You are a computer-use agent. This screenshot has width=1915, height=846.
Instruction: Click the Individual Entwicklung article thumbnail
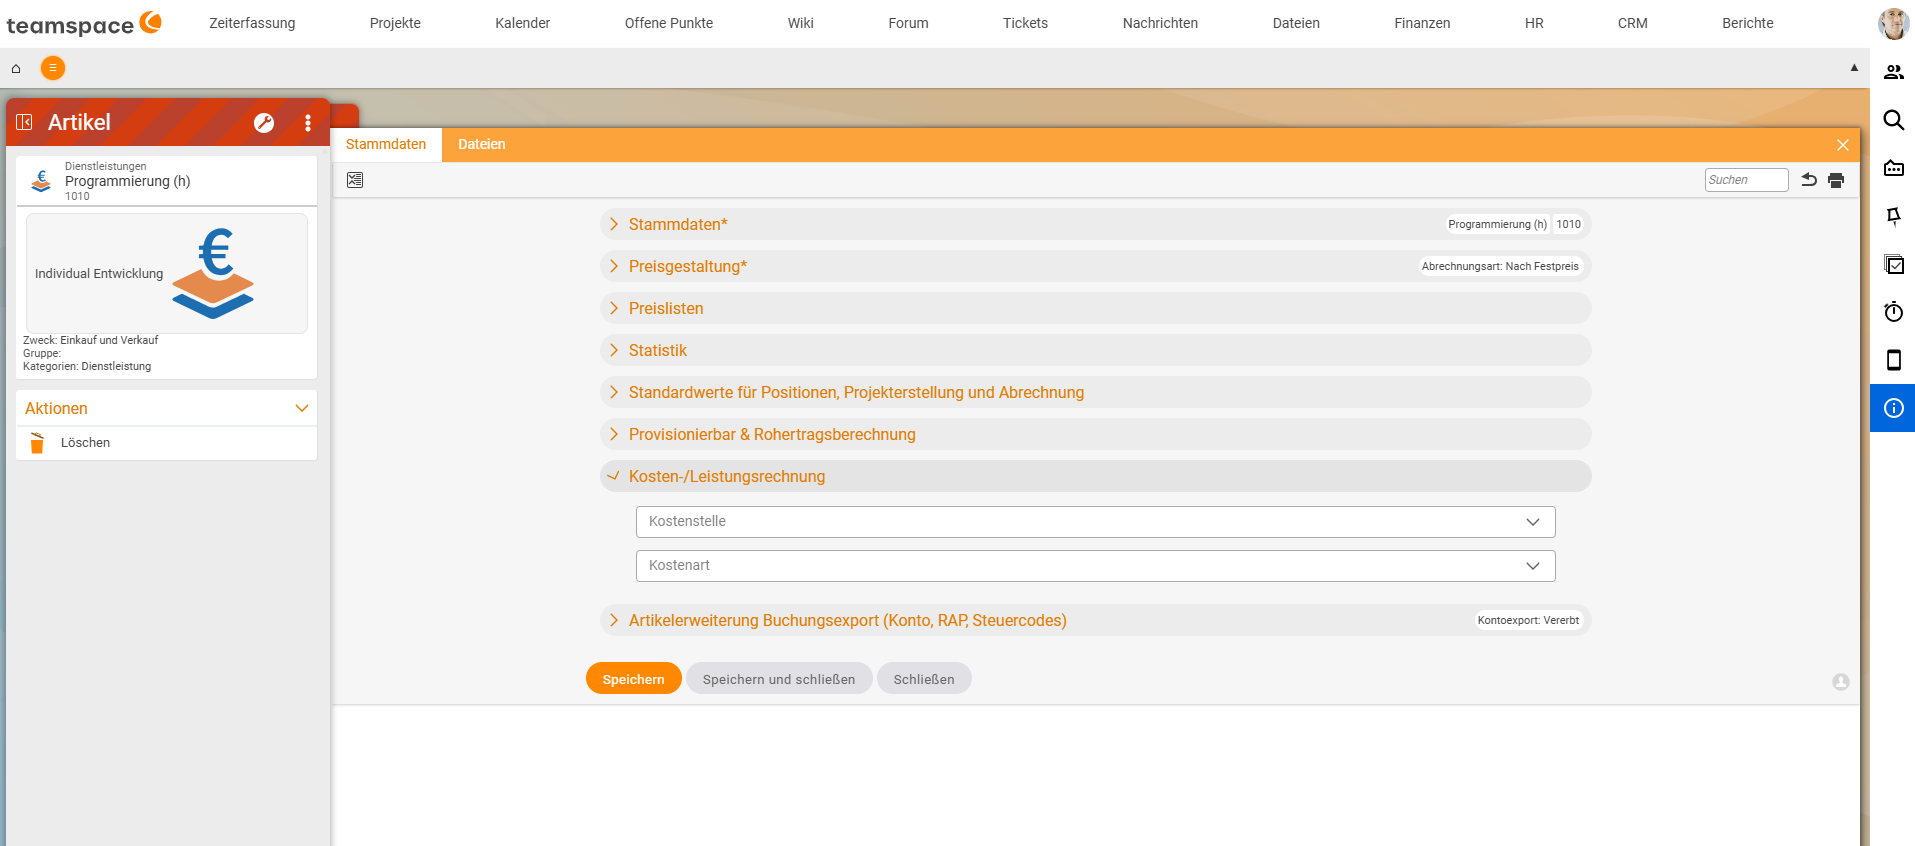167,273
